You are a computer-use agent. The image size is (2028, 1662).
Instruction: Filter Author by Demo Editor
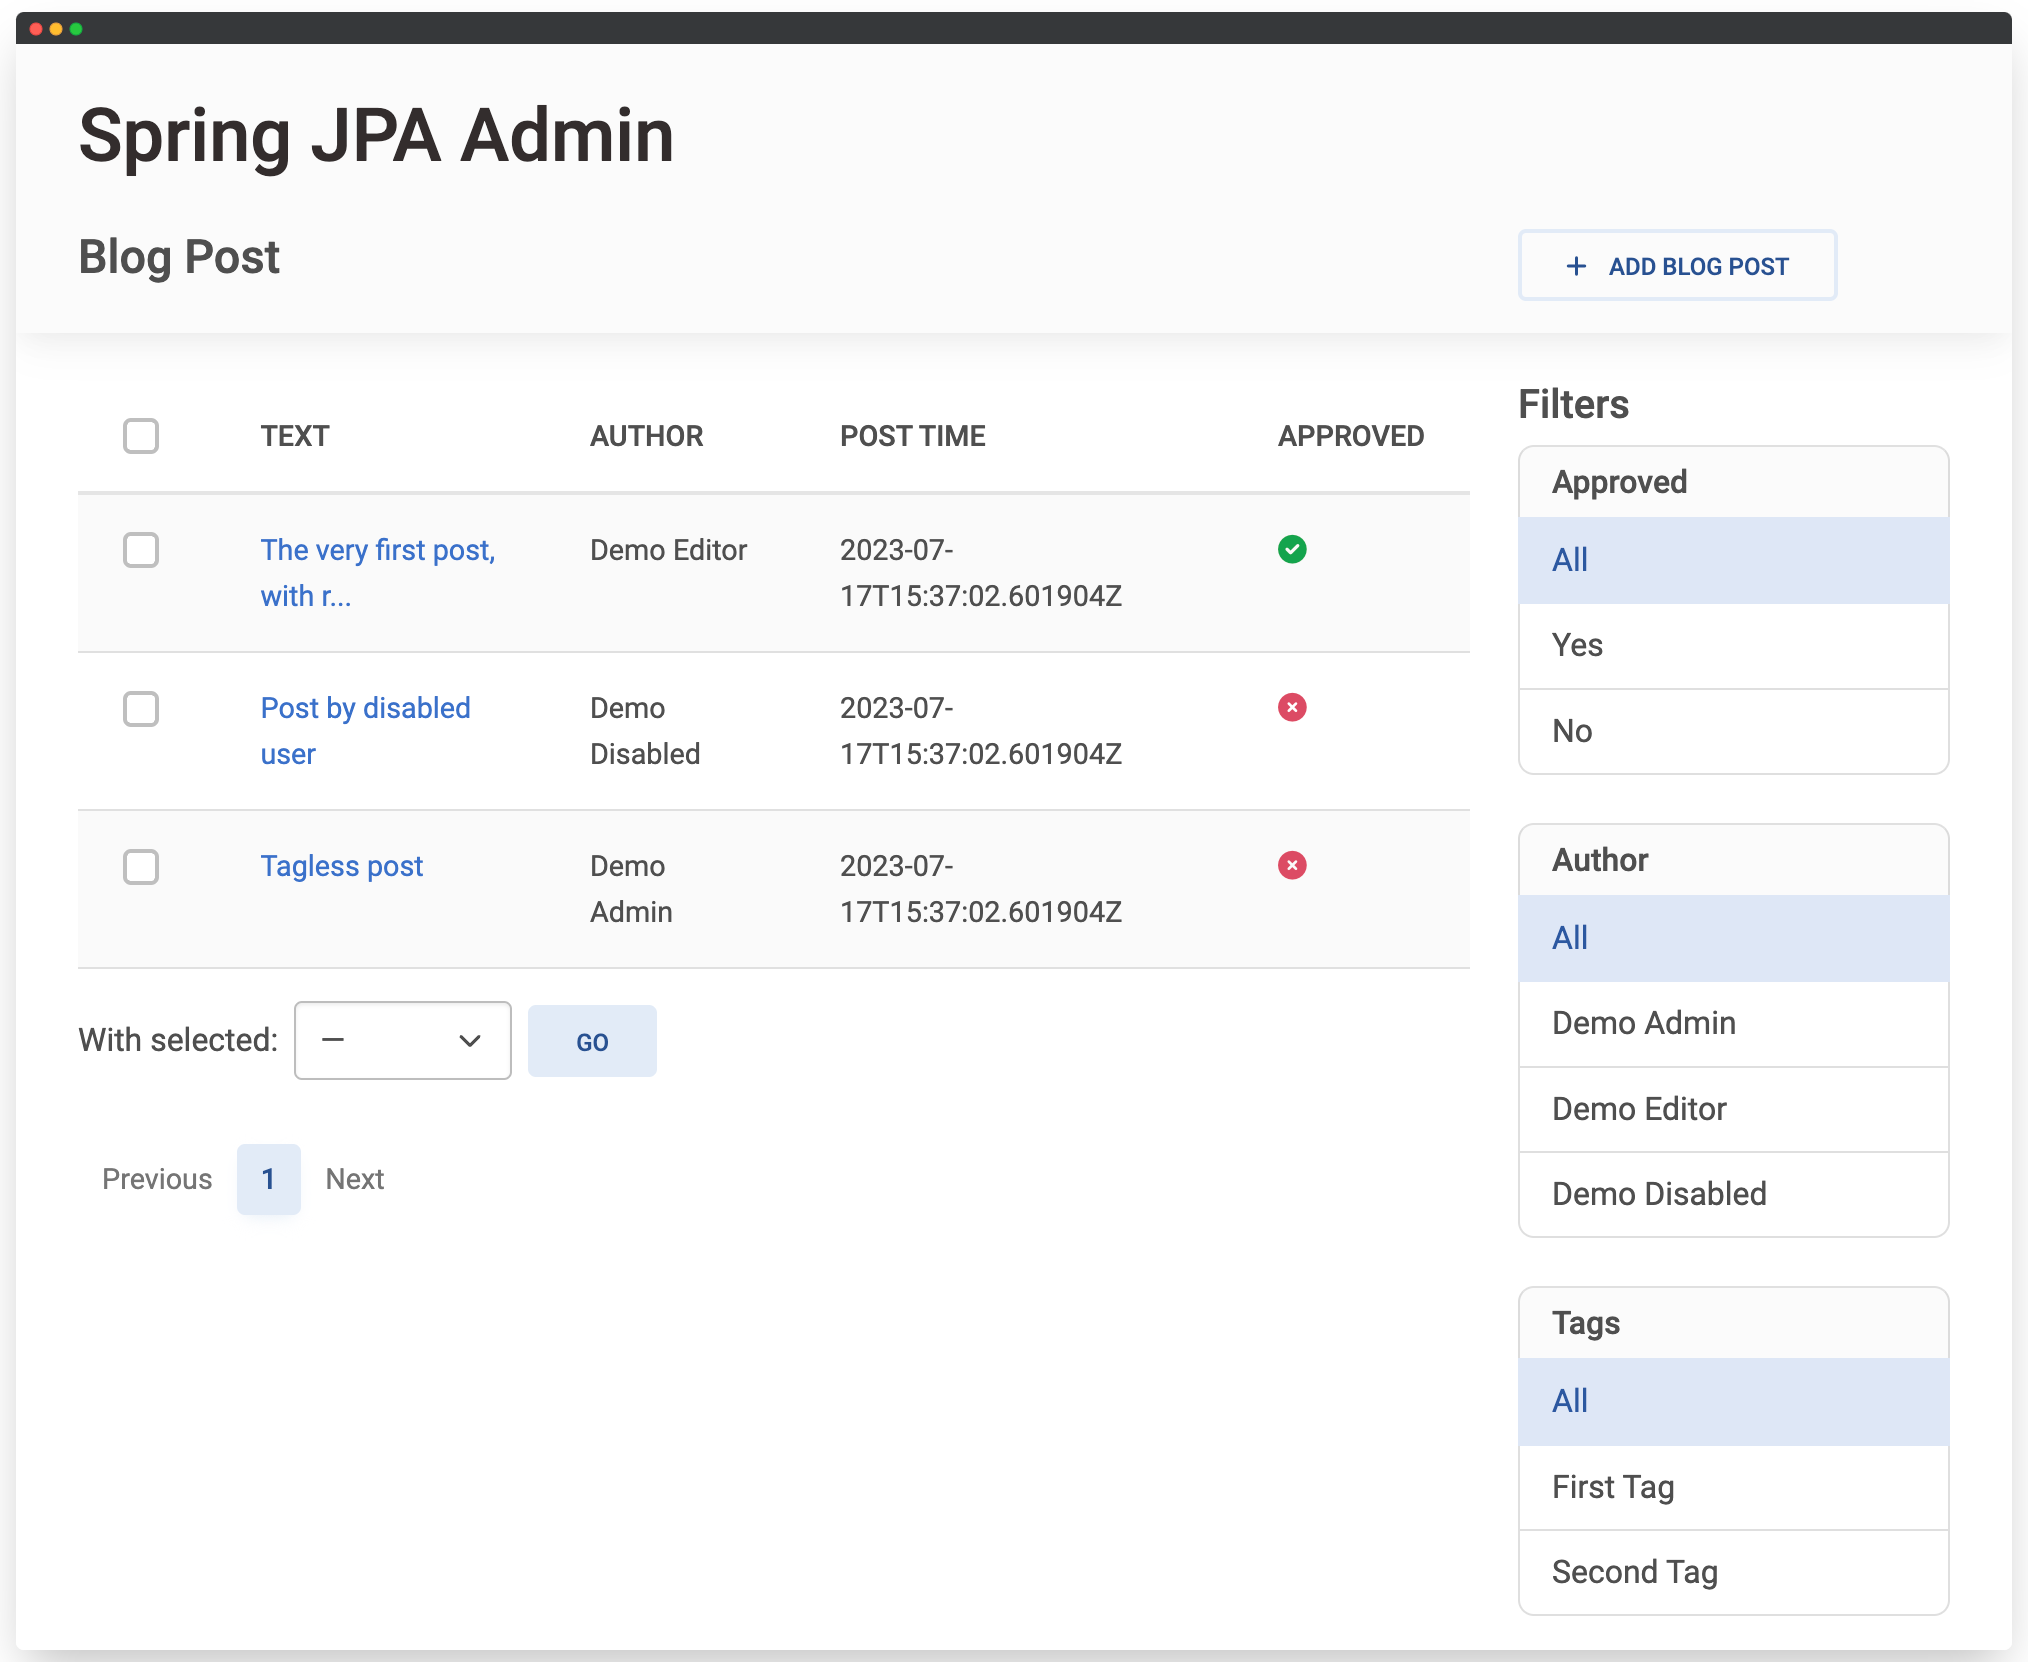[1734, 1109]
